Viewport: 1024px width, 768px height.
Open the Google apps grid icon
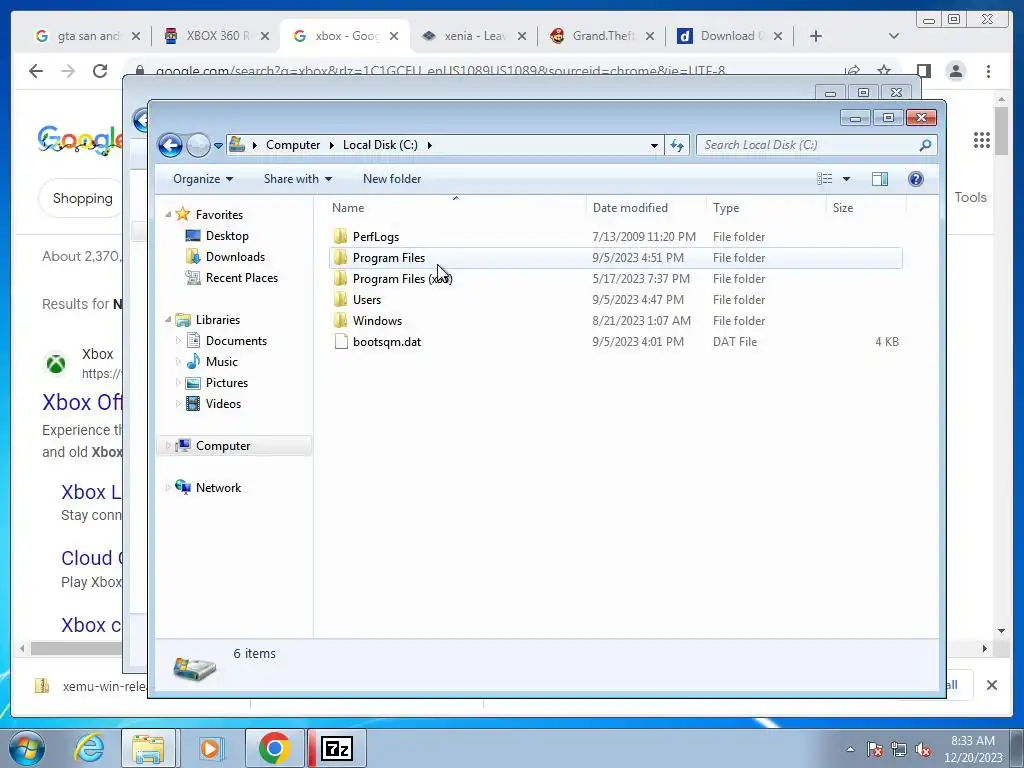(982, 140)
